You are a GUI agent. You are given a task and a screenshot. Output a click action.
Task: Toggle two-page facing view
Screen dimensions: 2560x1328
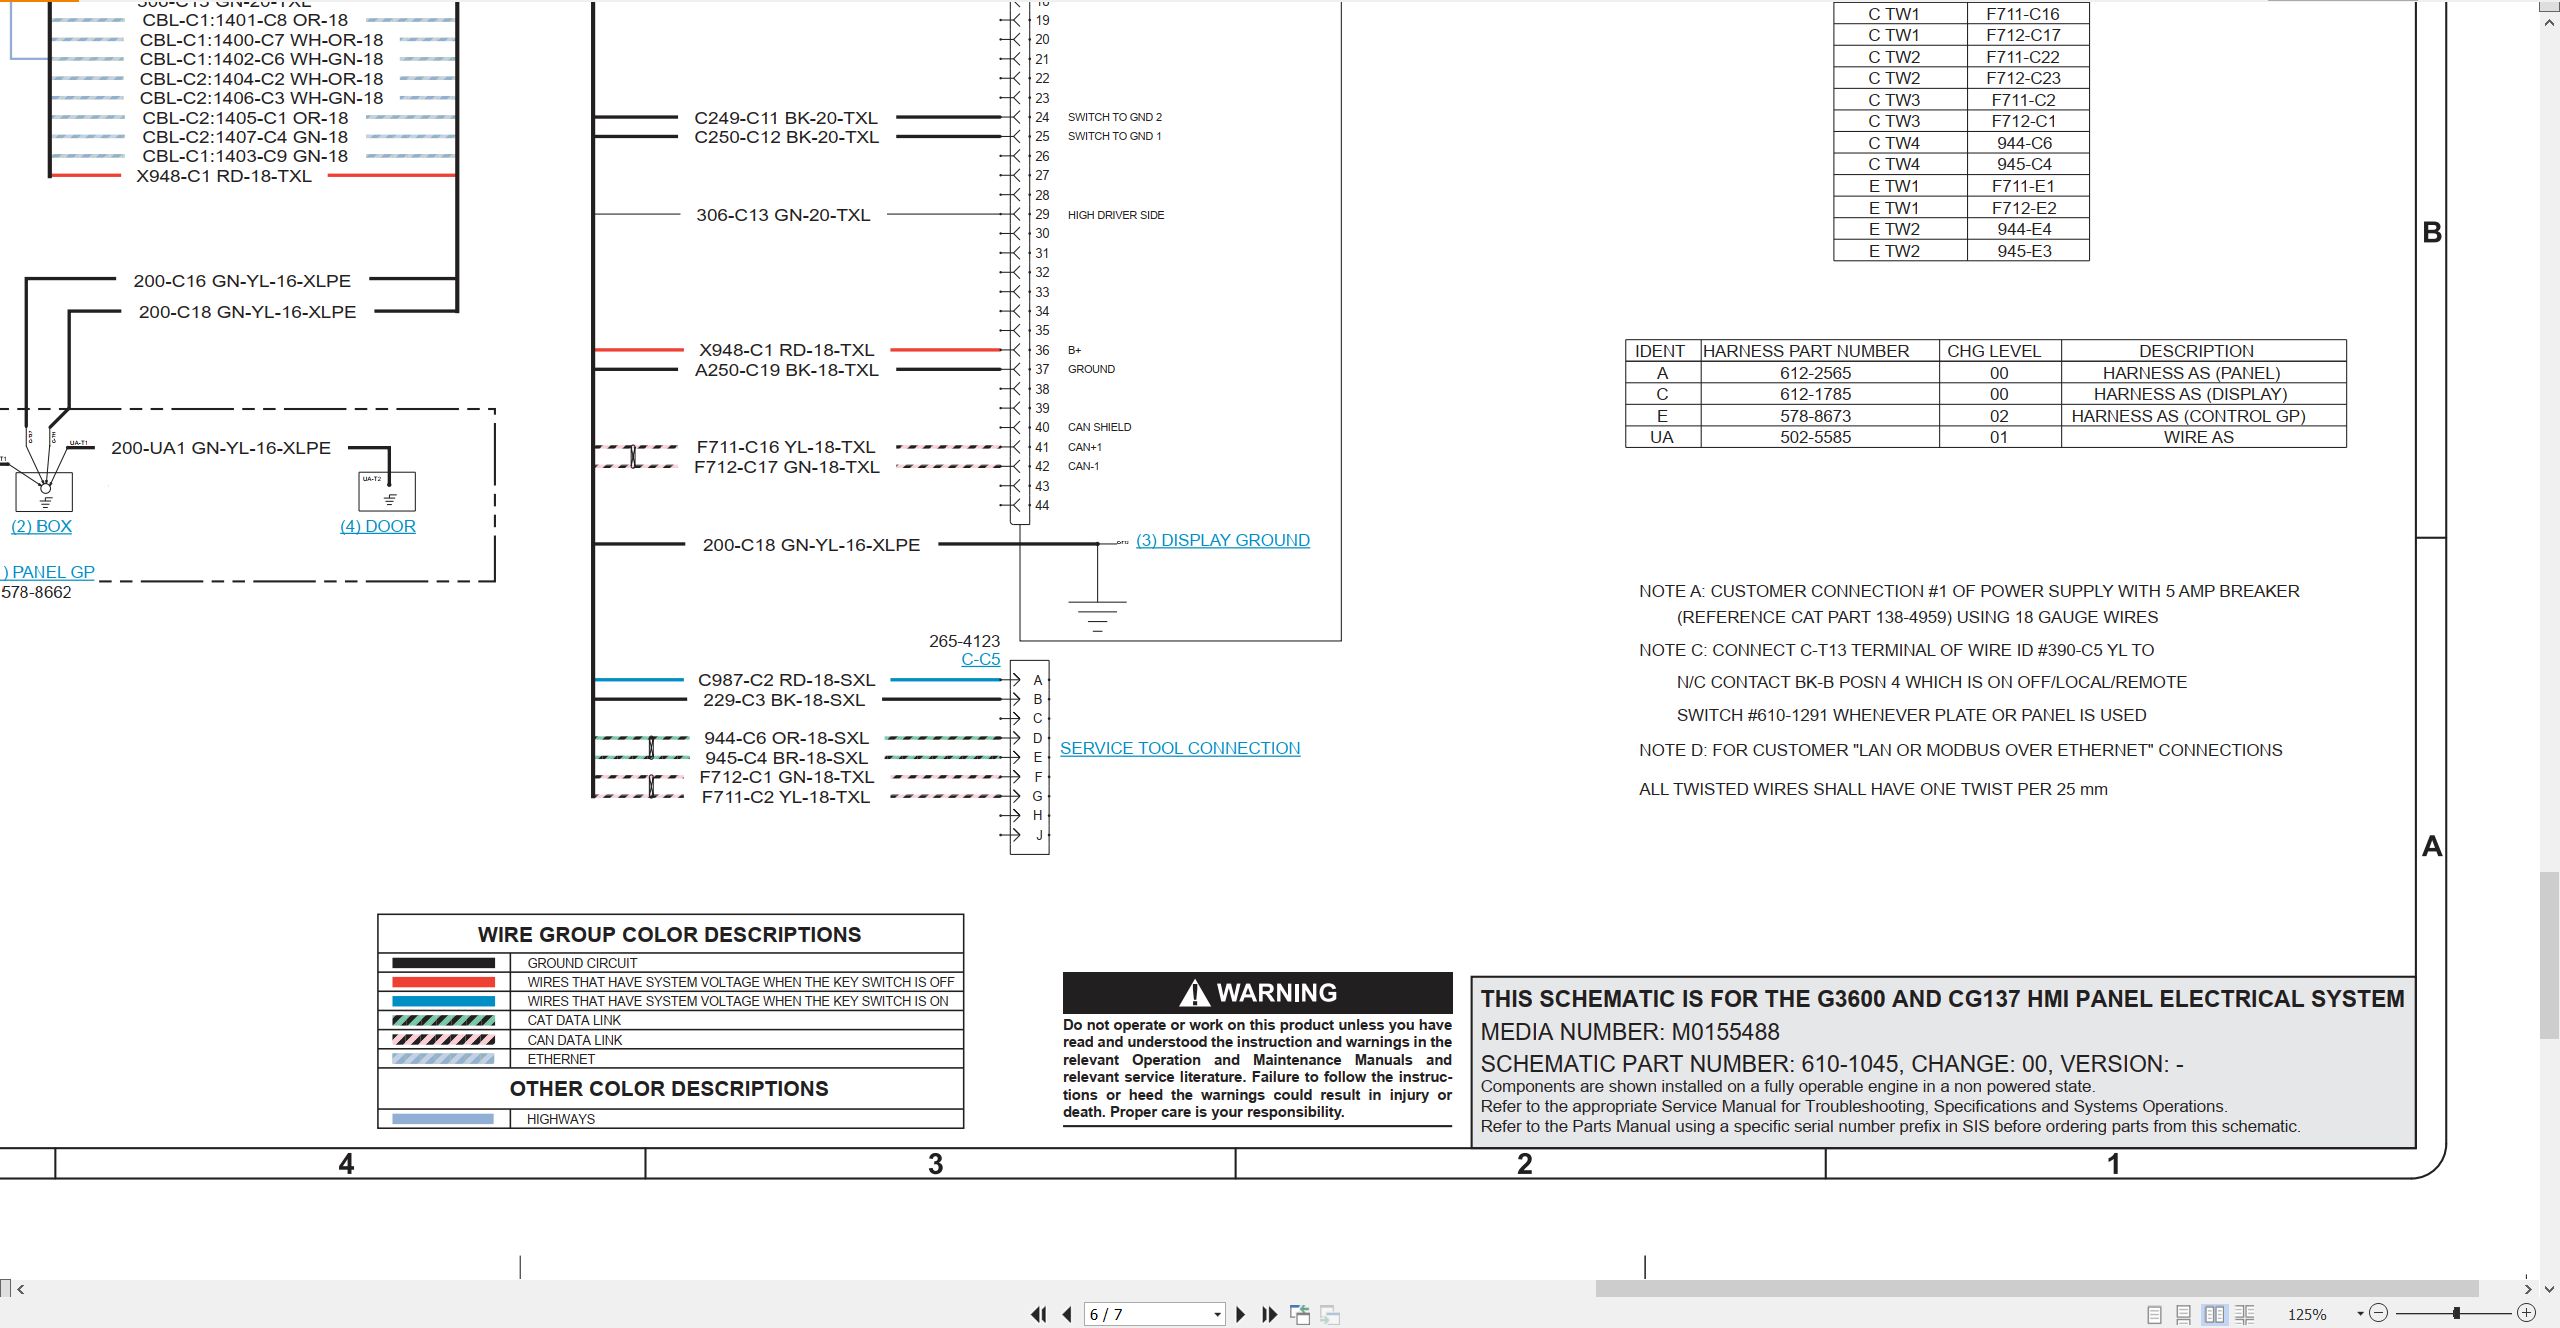tap(2214, 1314)
